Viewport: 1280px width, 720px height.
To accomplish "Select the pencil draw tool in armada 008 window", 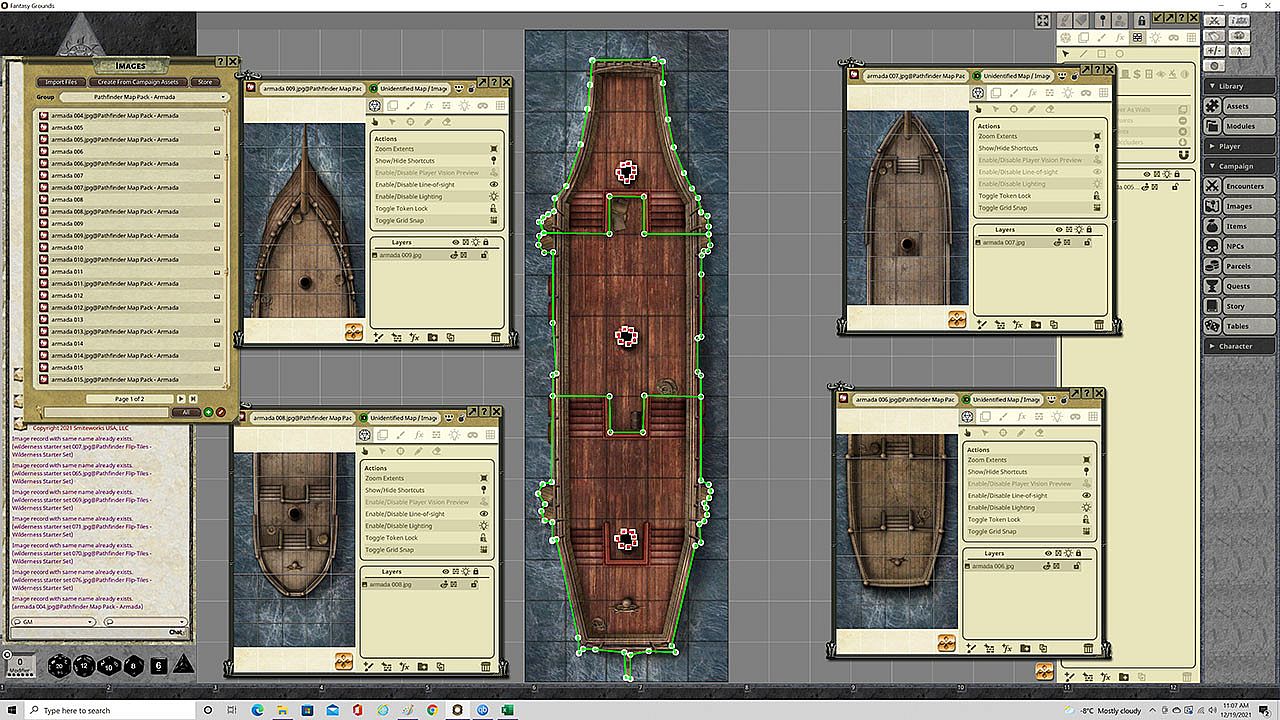I will click(418, 451).
